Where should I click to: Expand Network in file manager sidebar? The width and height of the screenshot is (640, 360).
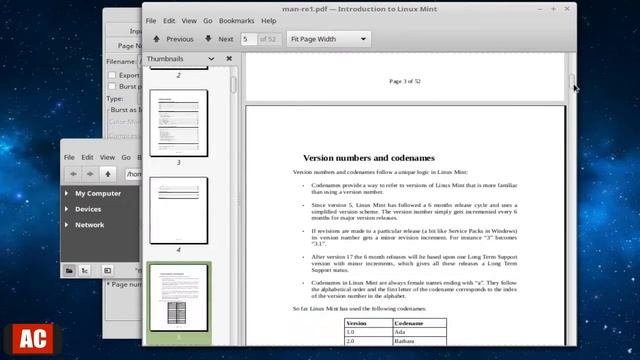click(67, 224)
